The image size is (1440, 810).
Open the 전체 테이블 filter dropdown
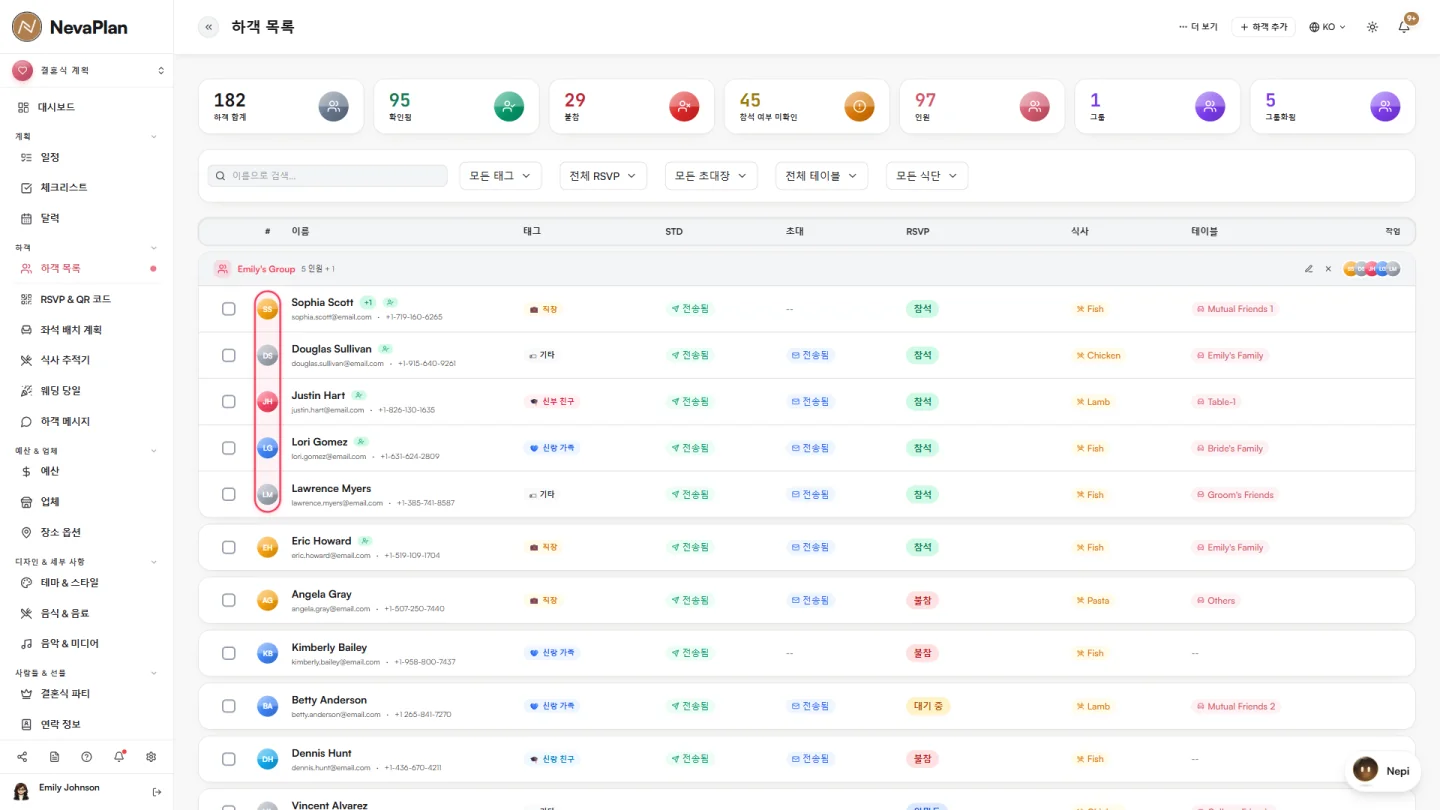pos(822,176)
